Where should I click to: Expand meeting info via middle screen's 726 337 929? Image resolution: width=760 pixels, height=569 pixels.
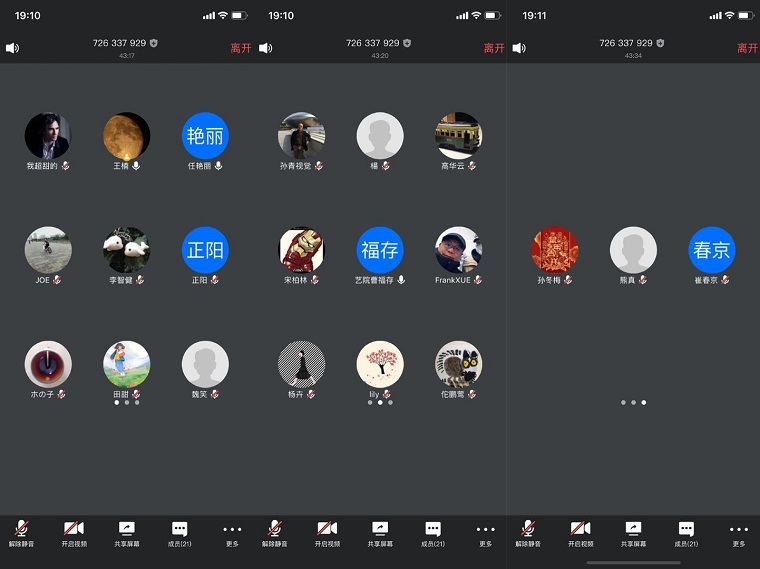pyautogui.click(x=373, y=44)
